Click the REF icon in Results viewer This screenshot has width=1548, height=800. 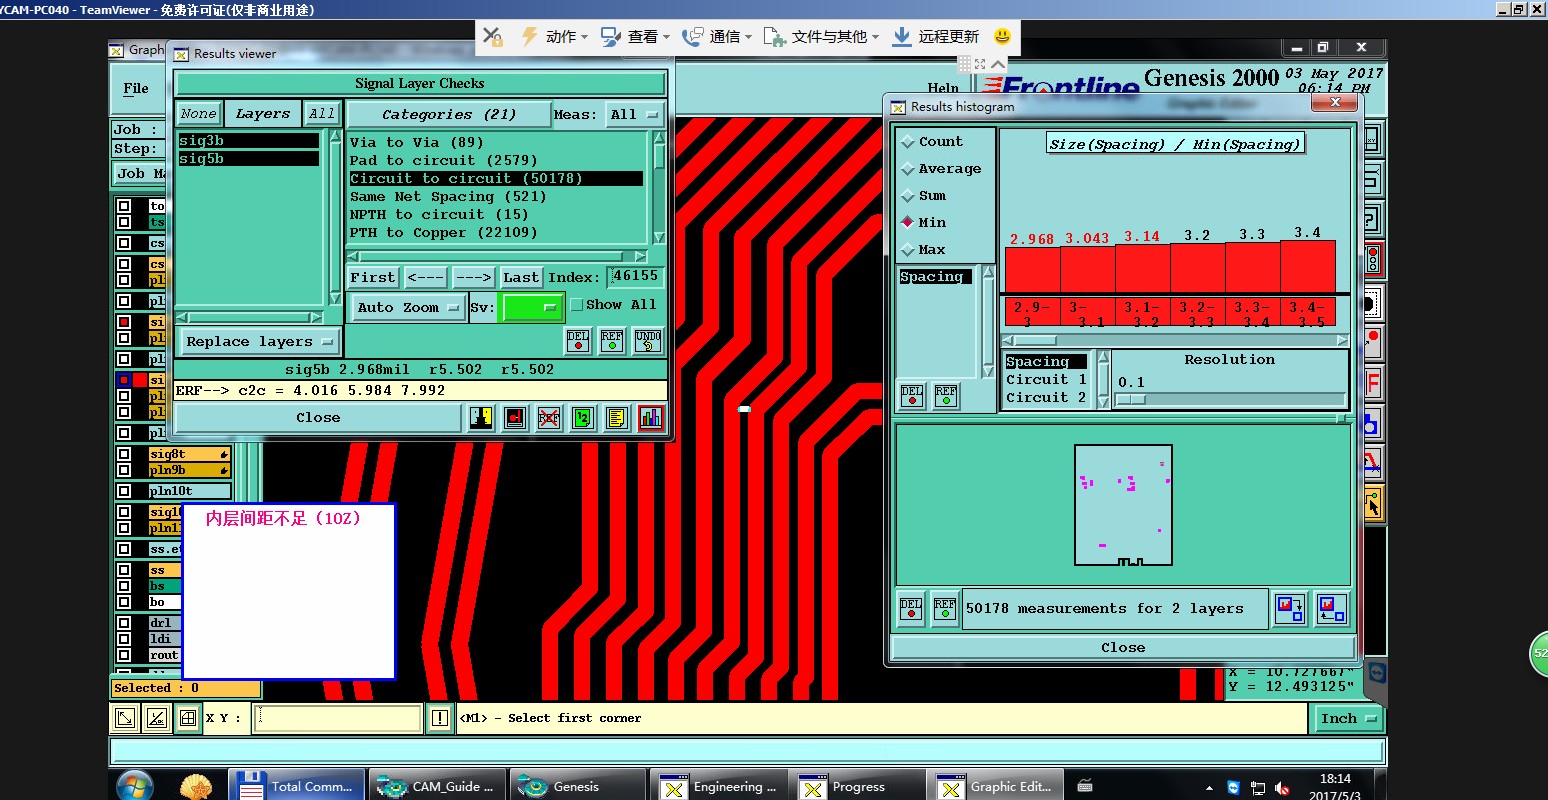click(x=612, y=341)
